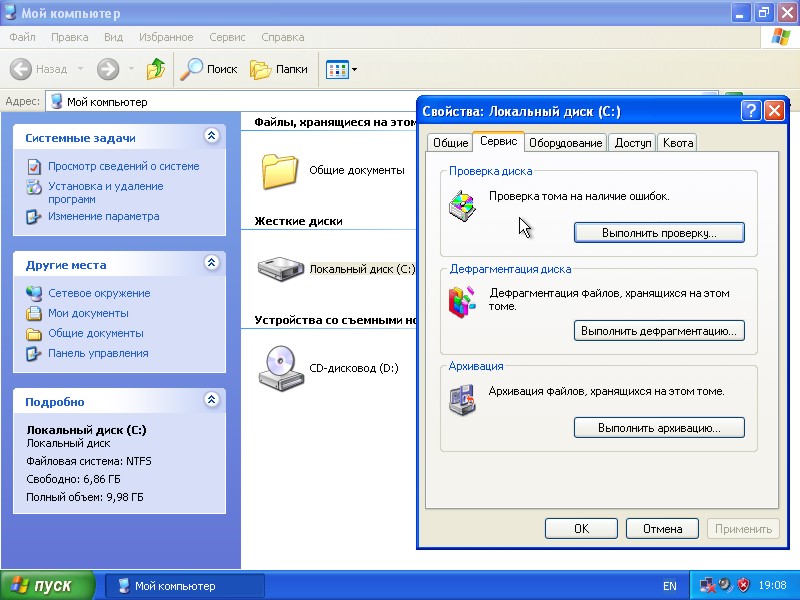Open the Справка menu
Image resolution: width=800 pixels, height=600 pixels.
coord(283,37)
